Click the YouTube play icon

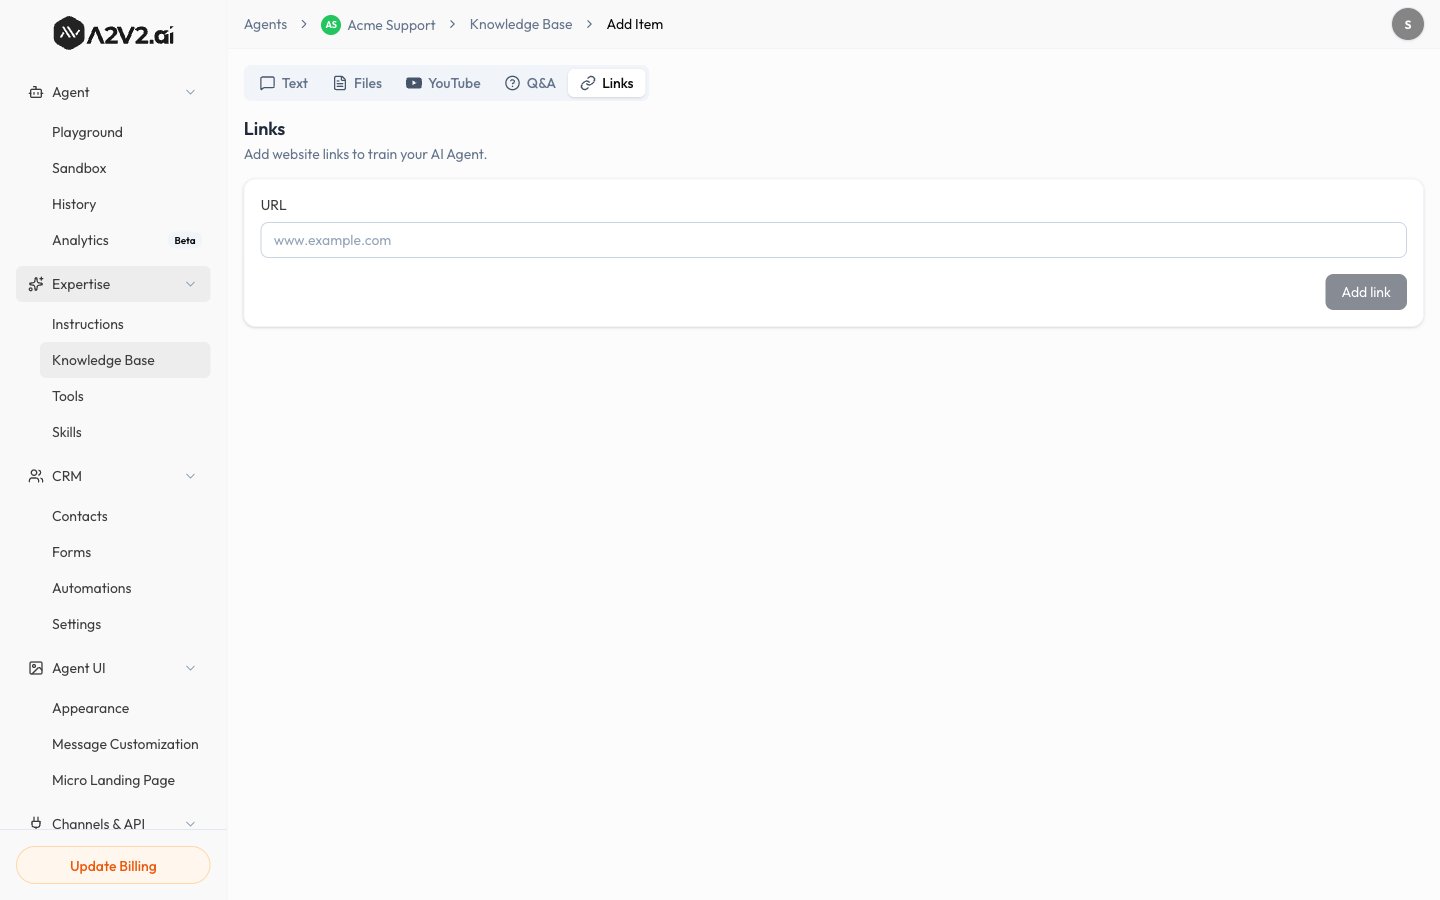414,83
